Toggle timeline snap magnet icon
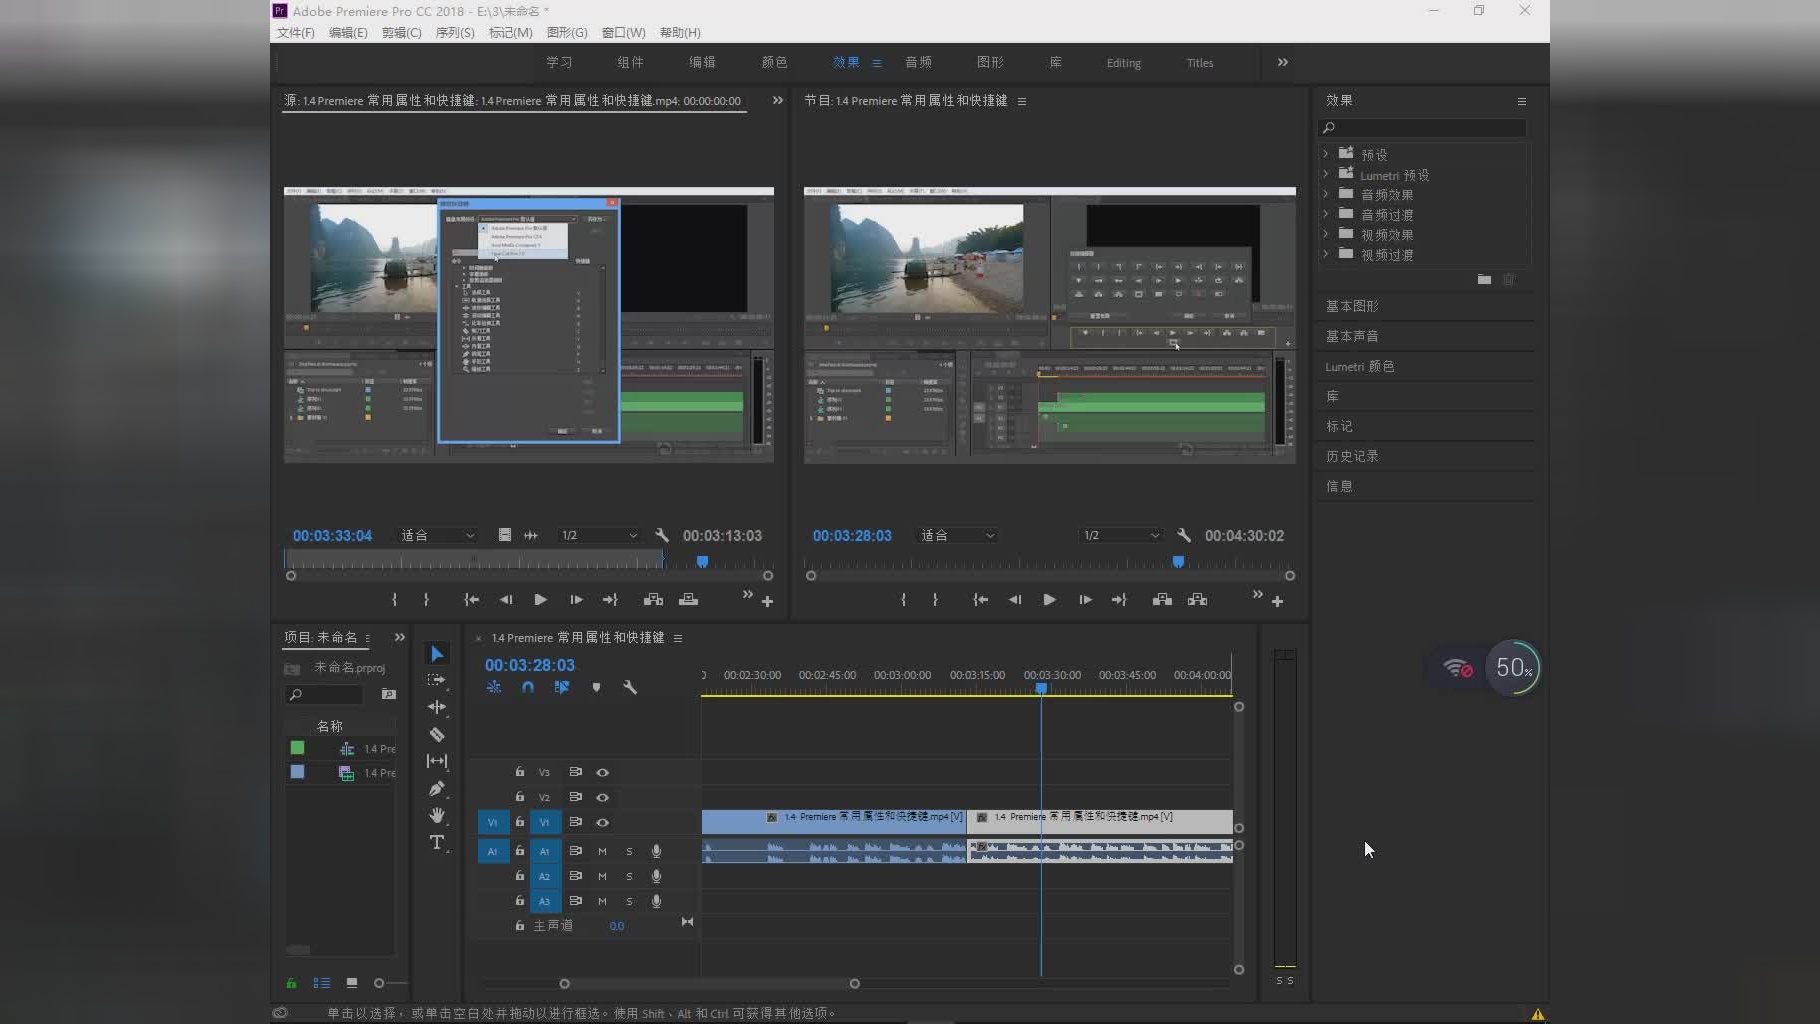1820x1024 pixels. [528, 687]
